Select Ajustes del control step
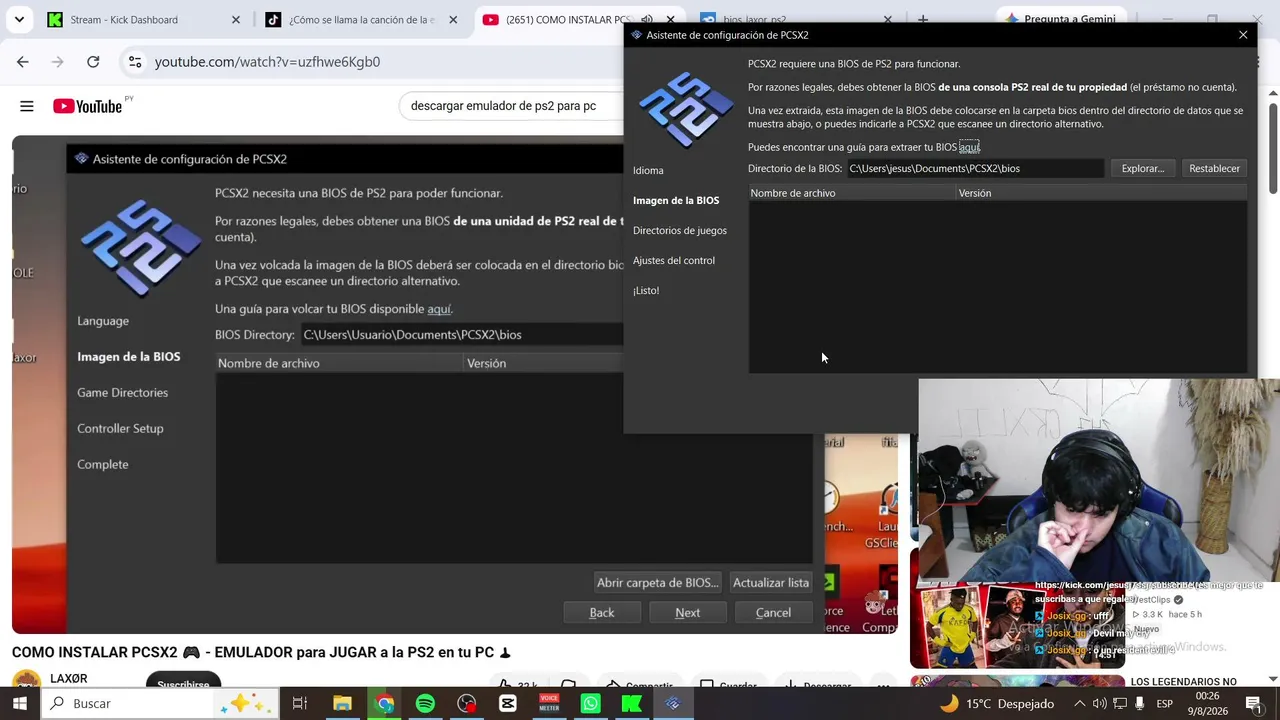The width and height of the screenshot is (1280, 720). tap(674, 260)
